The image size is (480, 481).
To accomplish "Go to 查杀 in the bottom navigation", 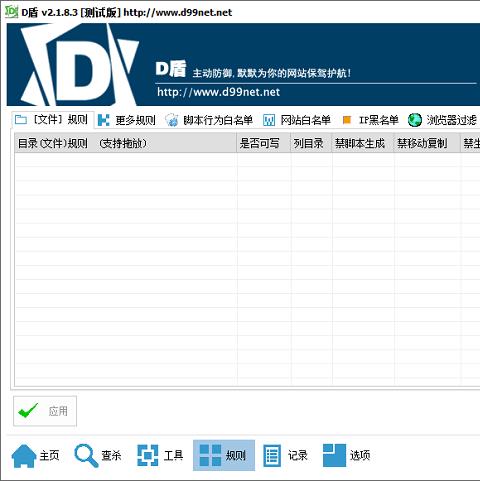I will point(98,455).
